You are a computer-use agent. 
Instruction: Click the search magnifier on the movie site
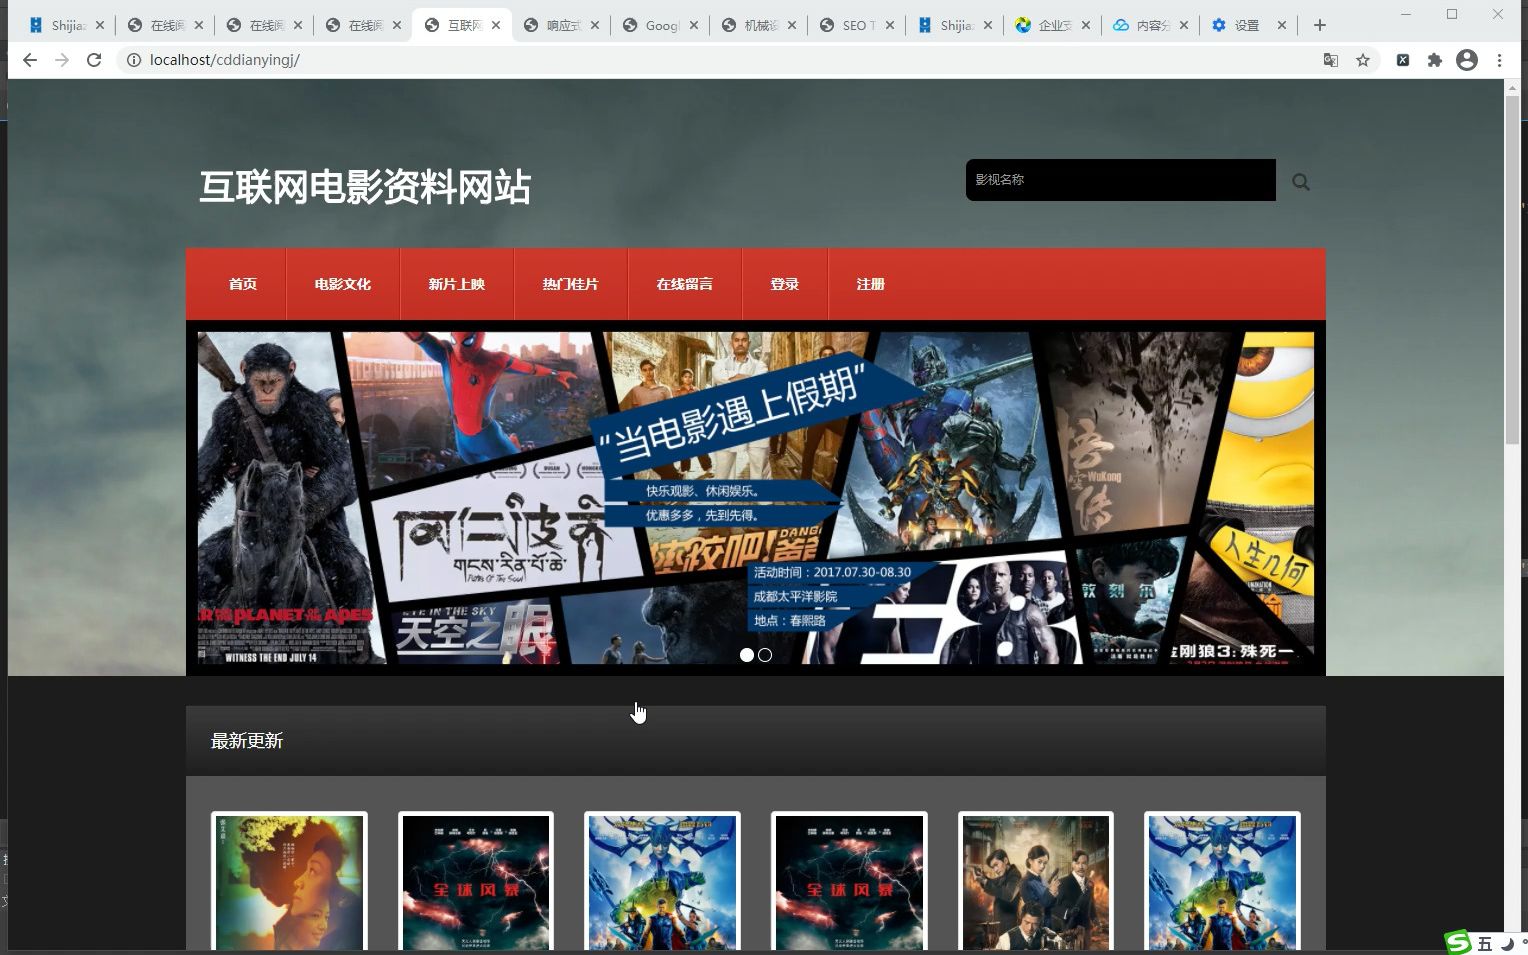tap(1301, 181)
